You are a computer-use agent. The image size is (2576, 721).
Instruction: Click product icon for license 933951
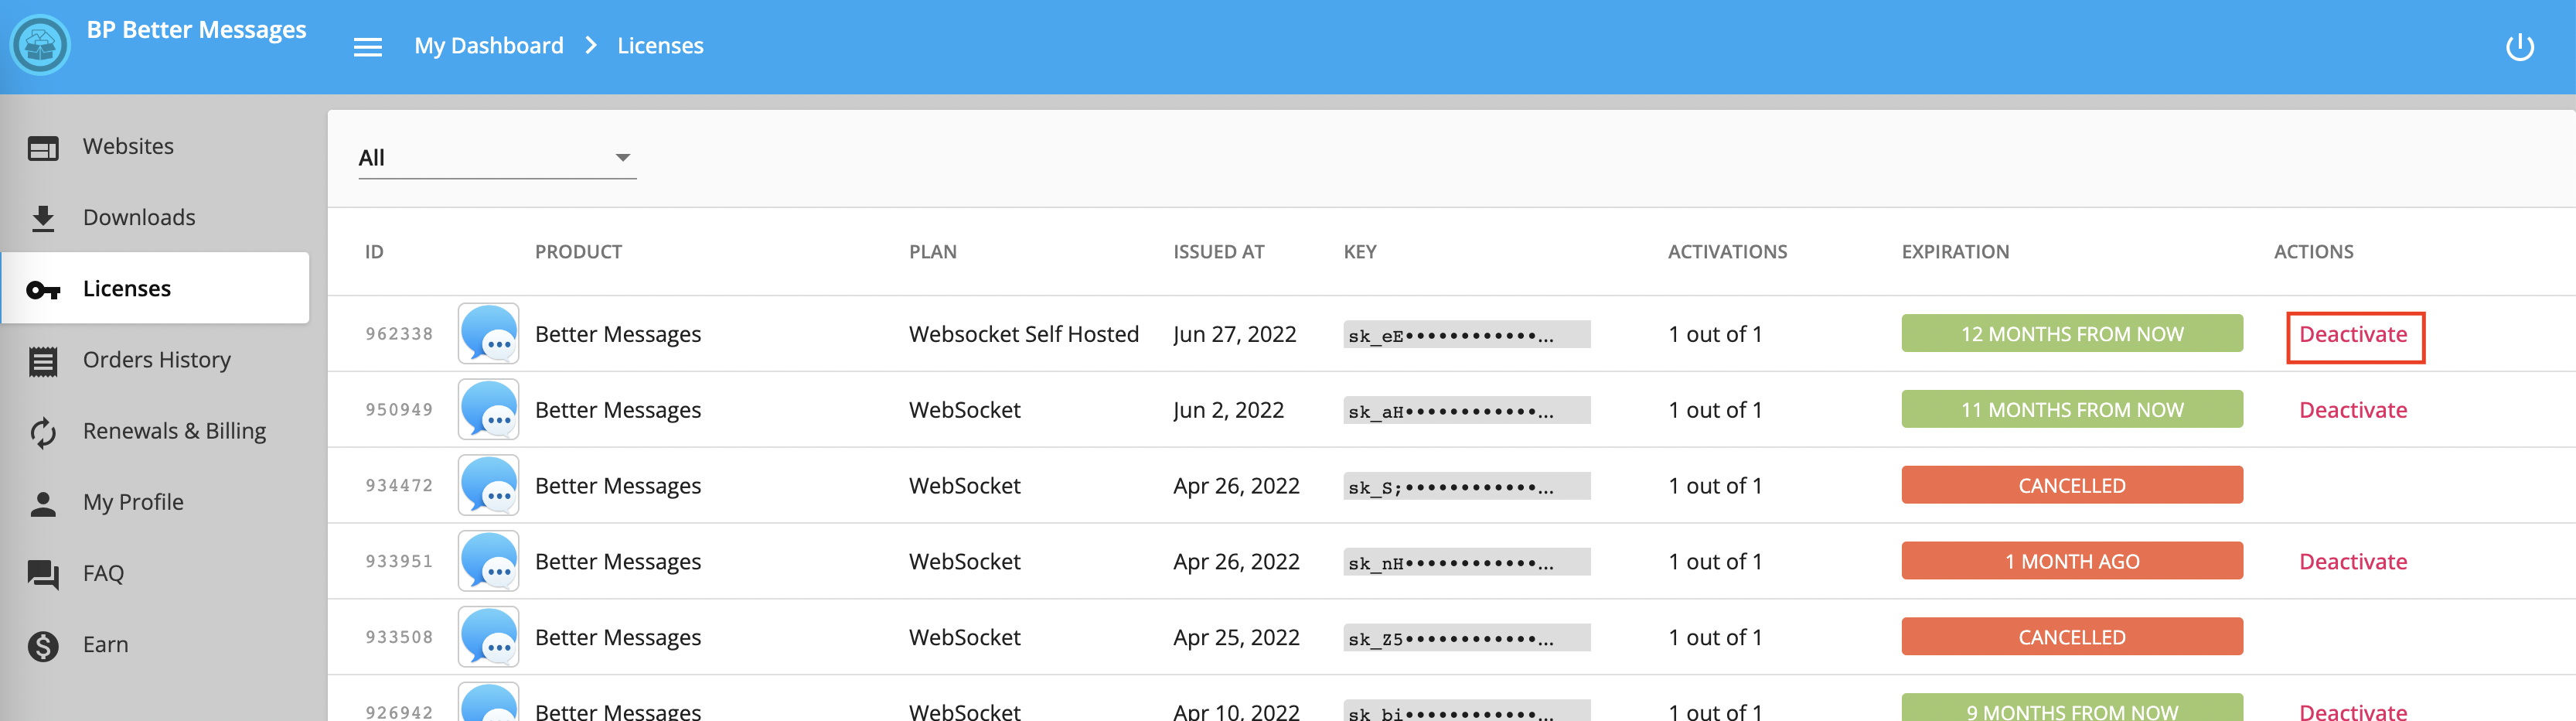488,561
